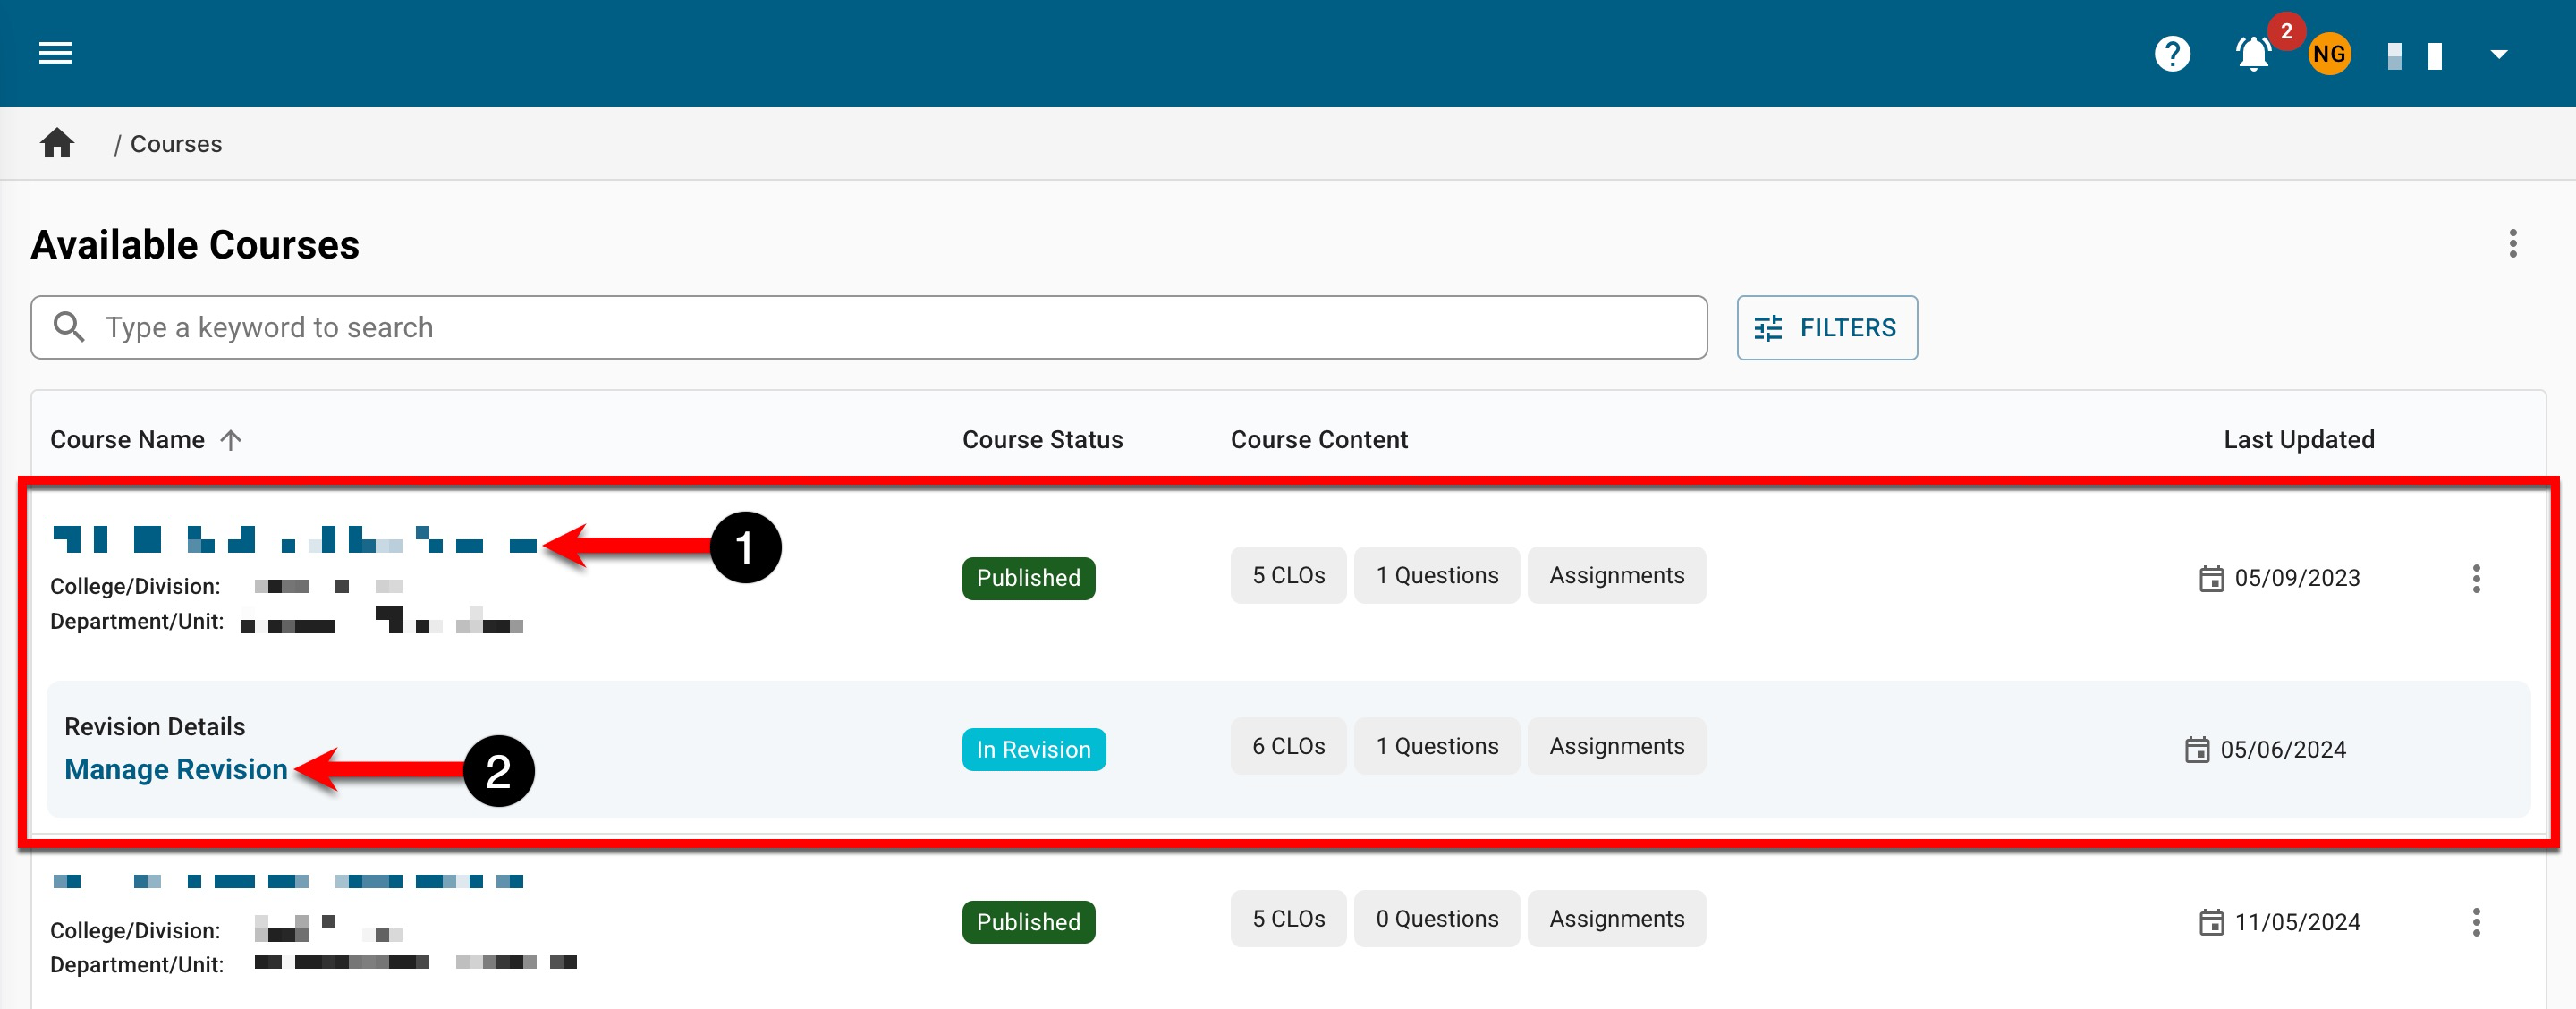Screen dimensions: 2576x1009
Task: Click the Last Updated column header
Action: tap(2298, 440)
